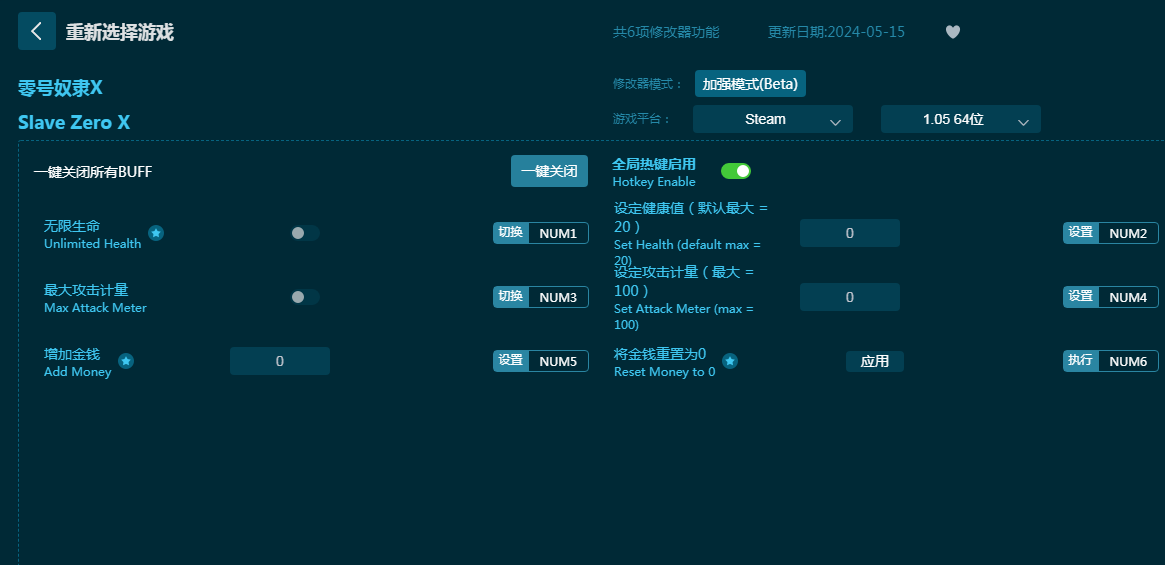Click the Unlimited Health label

click(93, 244)
